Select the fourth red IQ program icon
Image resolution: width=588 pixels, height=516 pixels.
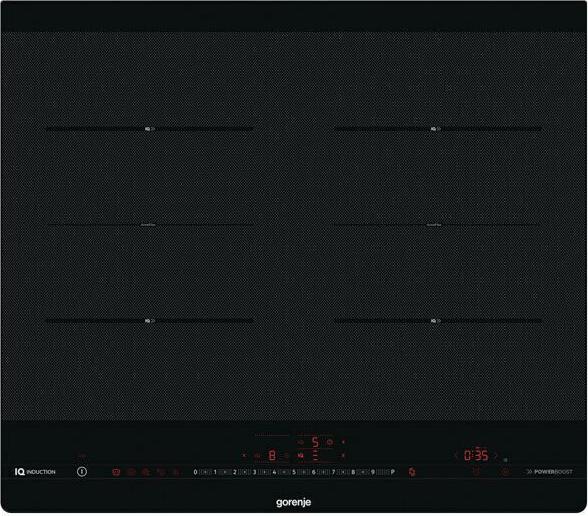pos(161,472)
